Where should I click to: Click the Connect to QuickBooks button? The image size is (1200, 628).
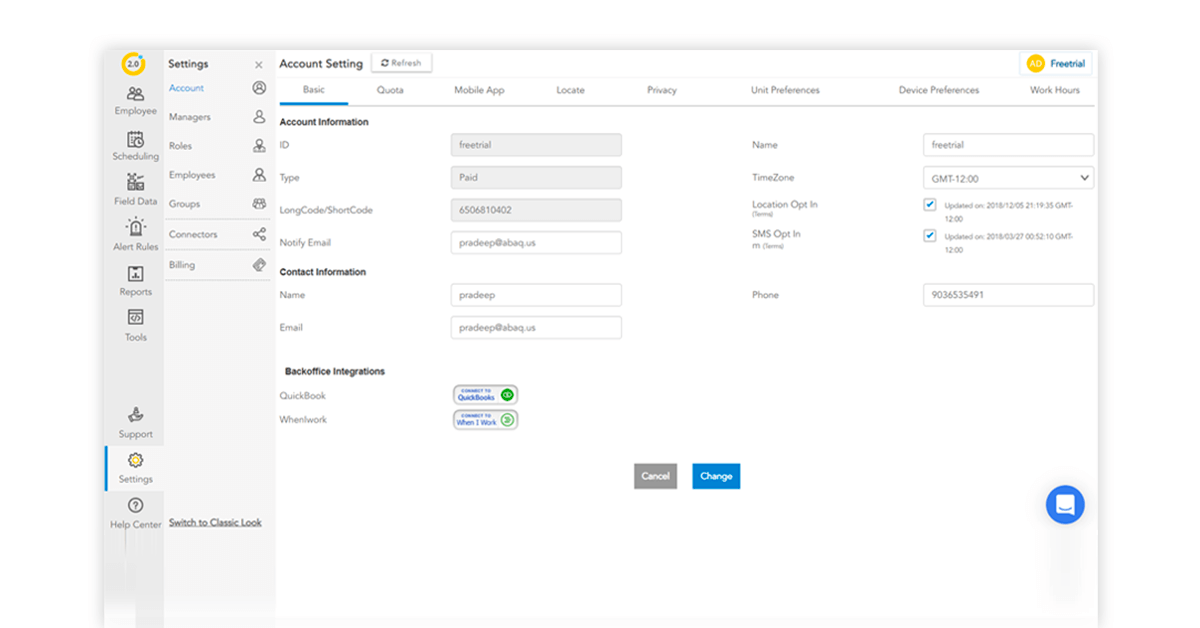point(485,395)
